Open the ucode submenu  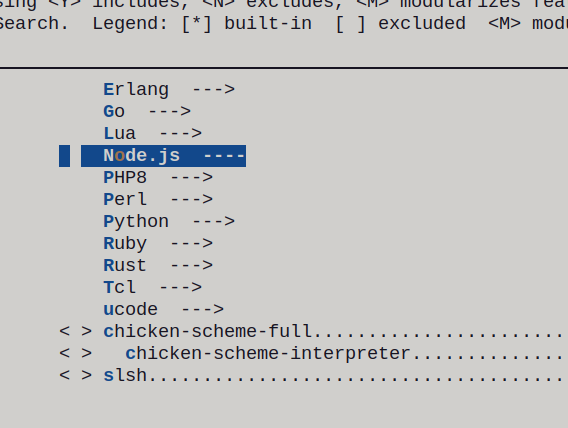(x=163, y=310)
